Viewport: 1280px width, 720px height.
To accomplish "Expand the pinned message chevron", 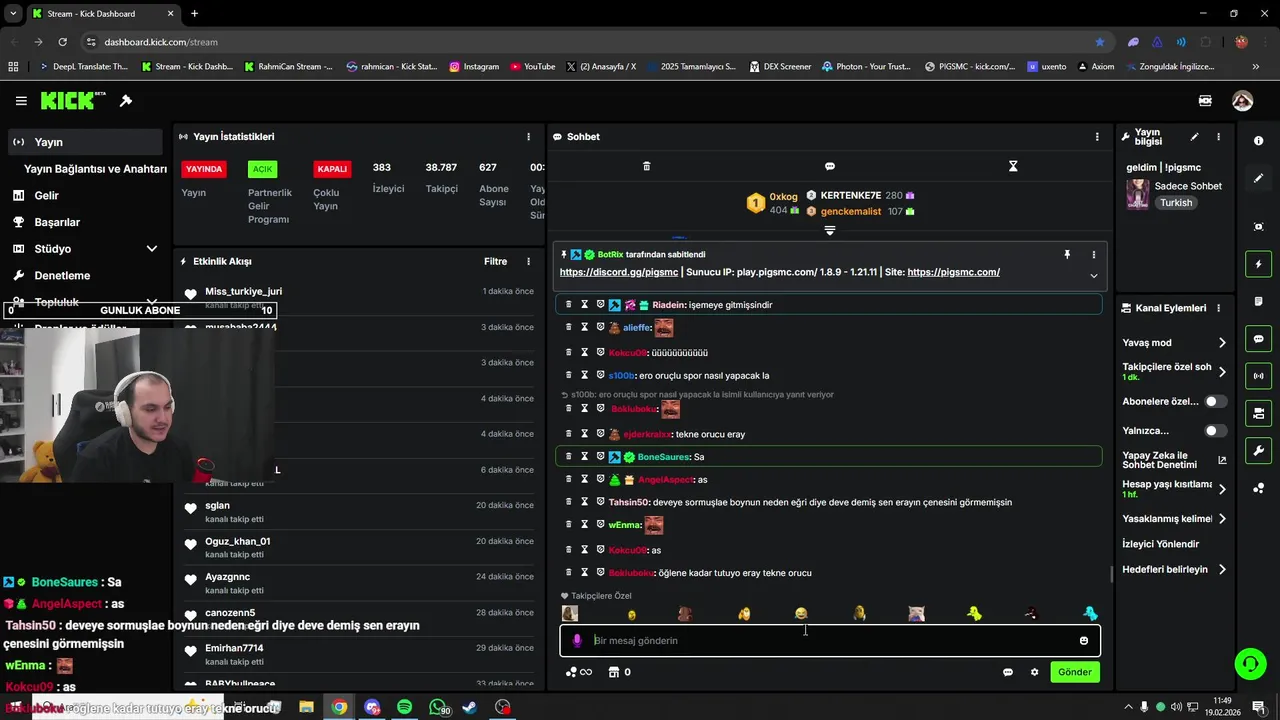I will (1093, 276).
